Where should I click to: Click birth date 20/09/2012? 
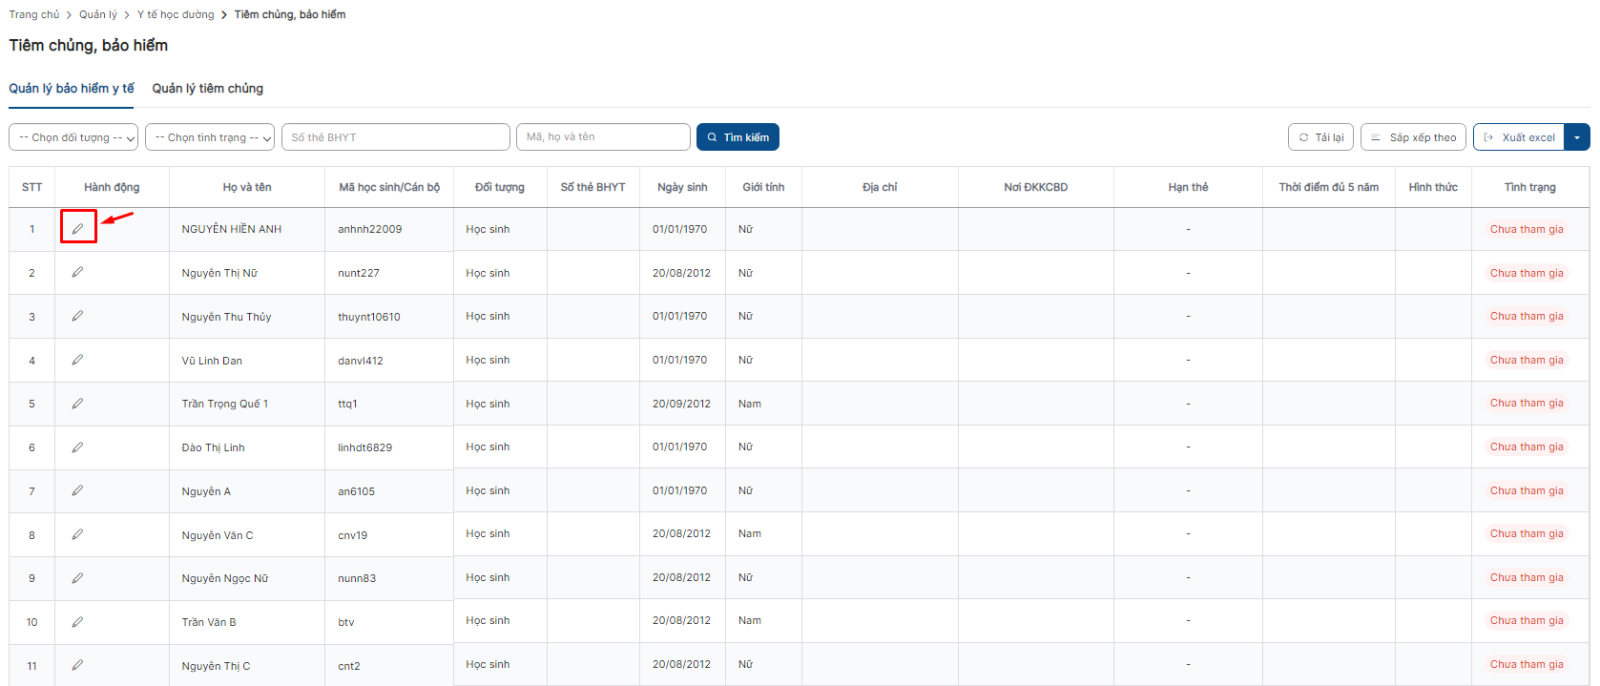pos(682,404)
